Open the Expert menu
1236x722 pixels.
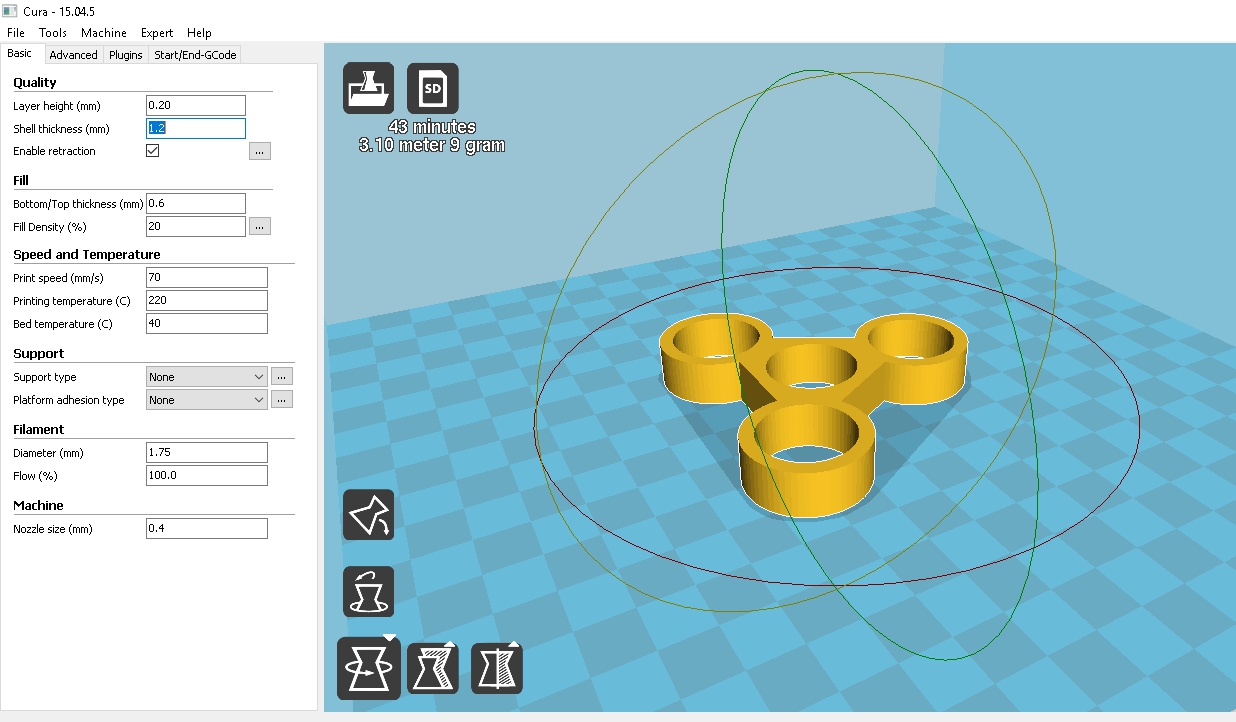[157, 33]
